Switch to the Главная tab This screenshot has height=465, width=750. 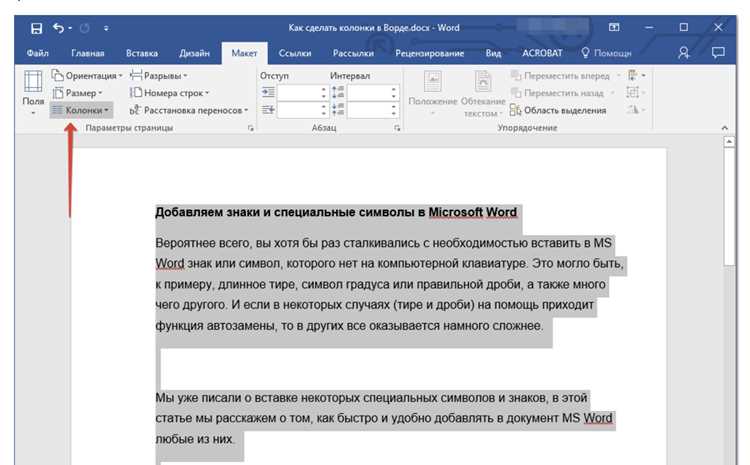click(88, 53)
